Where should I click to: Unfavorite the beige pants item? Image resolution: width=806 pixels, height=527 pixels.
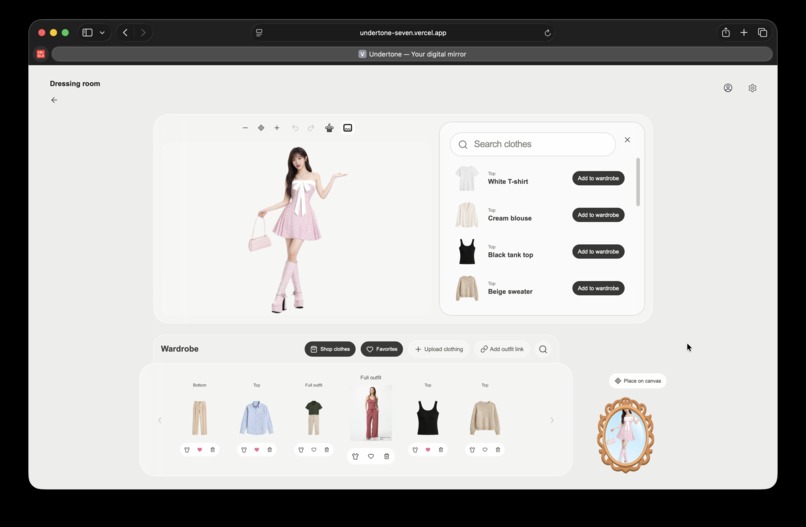click(200, 450)
